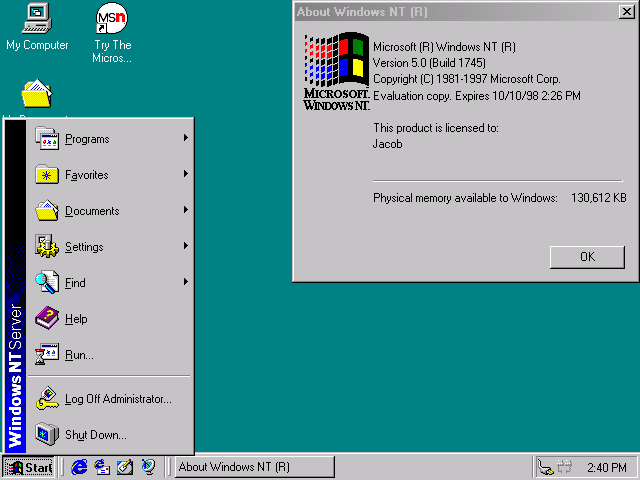
Task: Click the Settings gear icon
Action: 47,246
